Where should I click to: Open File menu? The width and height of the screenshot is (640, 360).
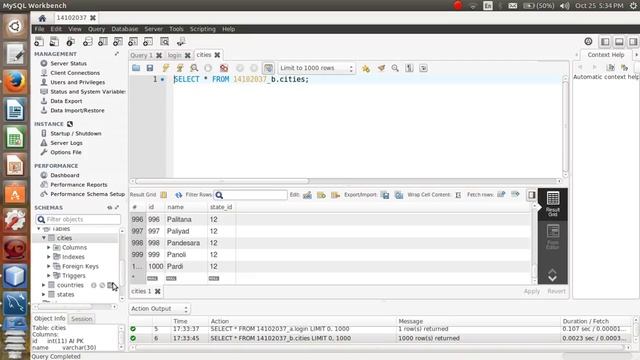[x=39, y=29]
